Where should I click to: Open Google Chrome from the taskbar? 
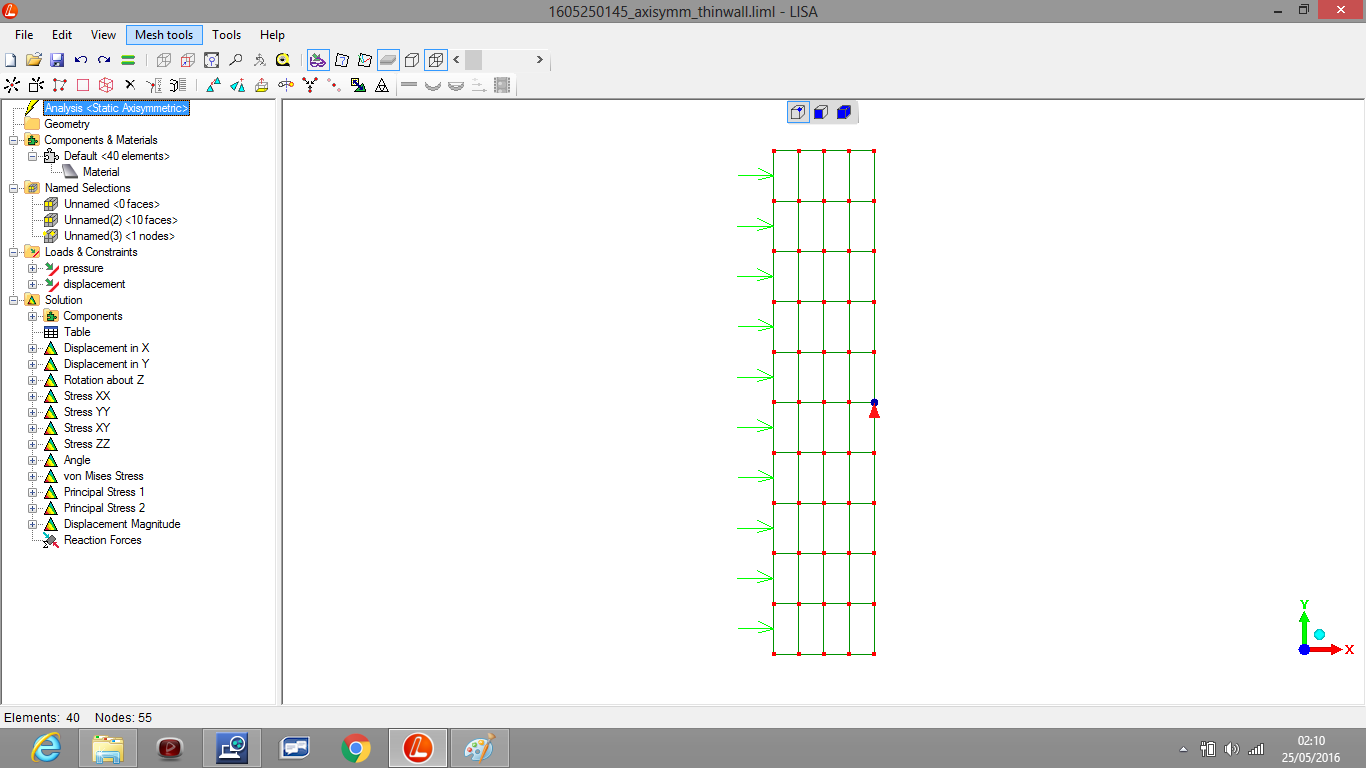pos(356,748)
